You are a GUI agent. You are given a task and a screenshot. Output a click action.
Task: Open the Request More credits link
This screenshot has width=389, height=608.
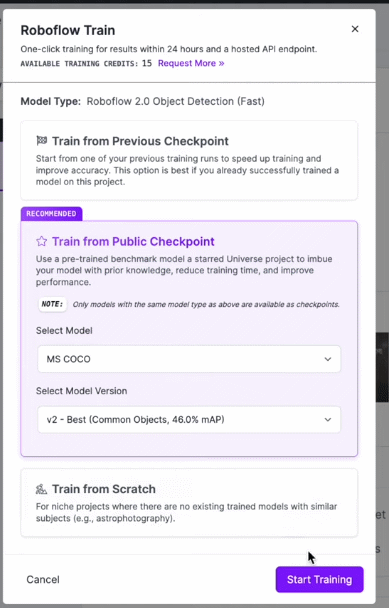pyautogui.click(x=191, y=63)
